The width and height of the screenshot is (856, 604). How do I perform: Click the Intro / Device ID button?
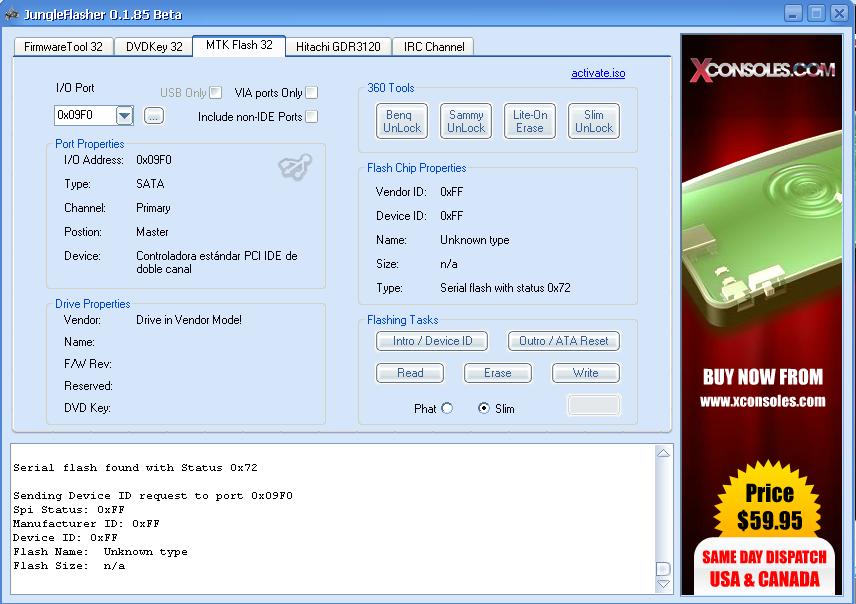[432, 341]
